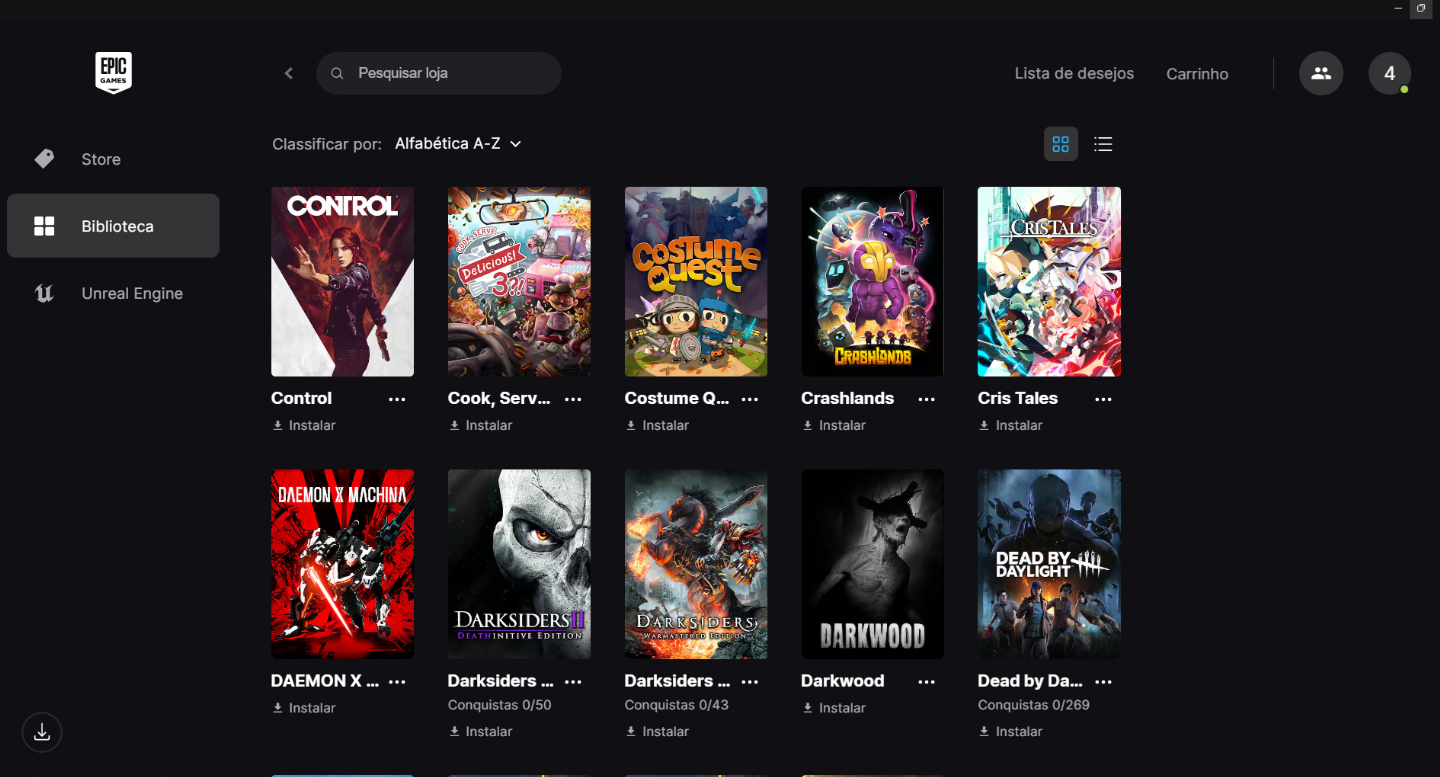Screen dimensions: 1440x777
Task: Click the Cris Tales cover art
Action: 1049,281
